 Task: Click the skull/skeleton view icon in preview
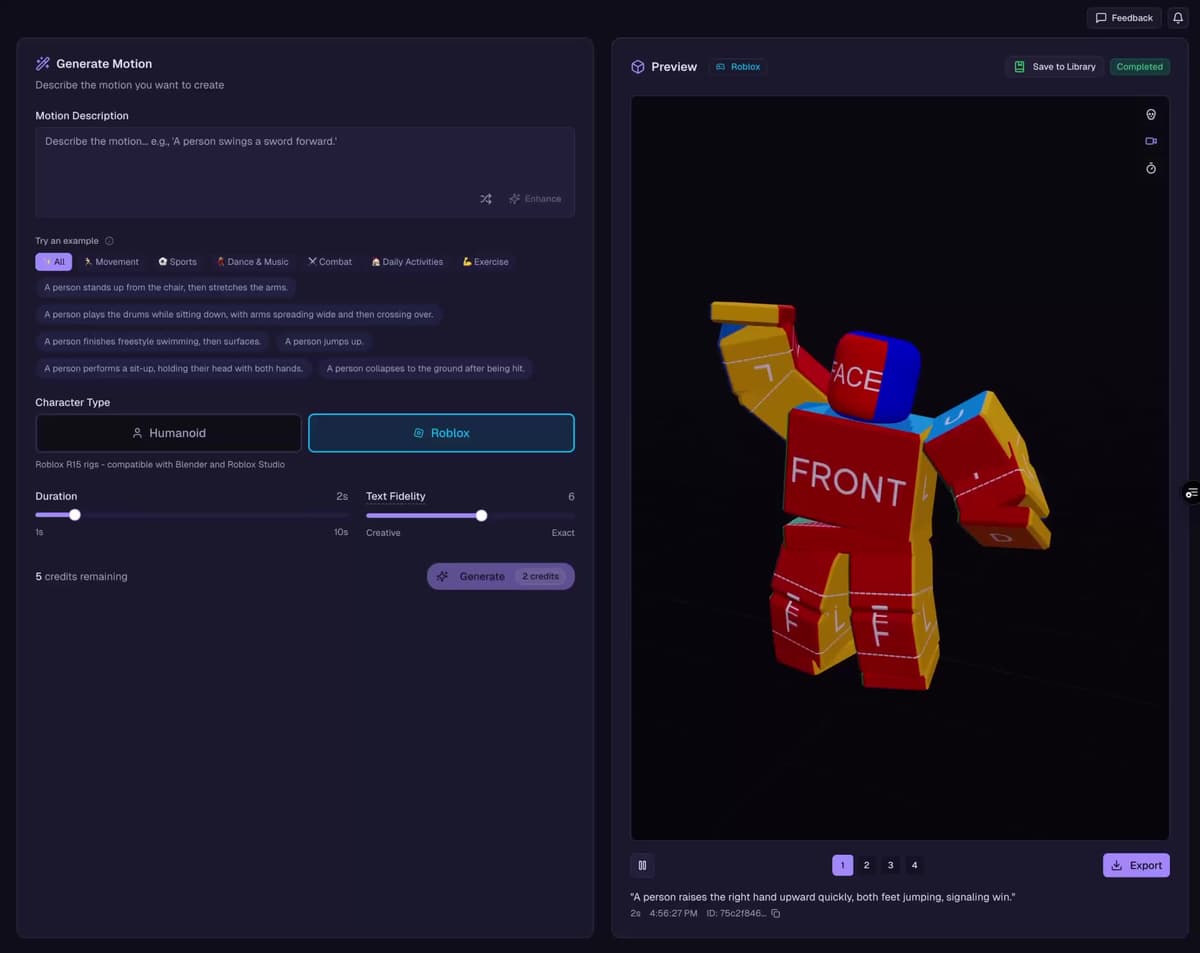(x=1151, y=115)
